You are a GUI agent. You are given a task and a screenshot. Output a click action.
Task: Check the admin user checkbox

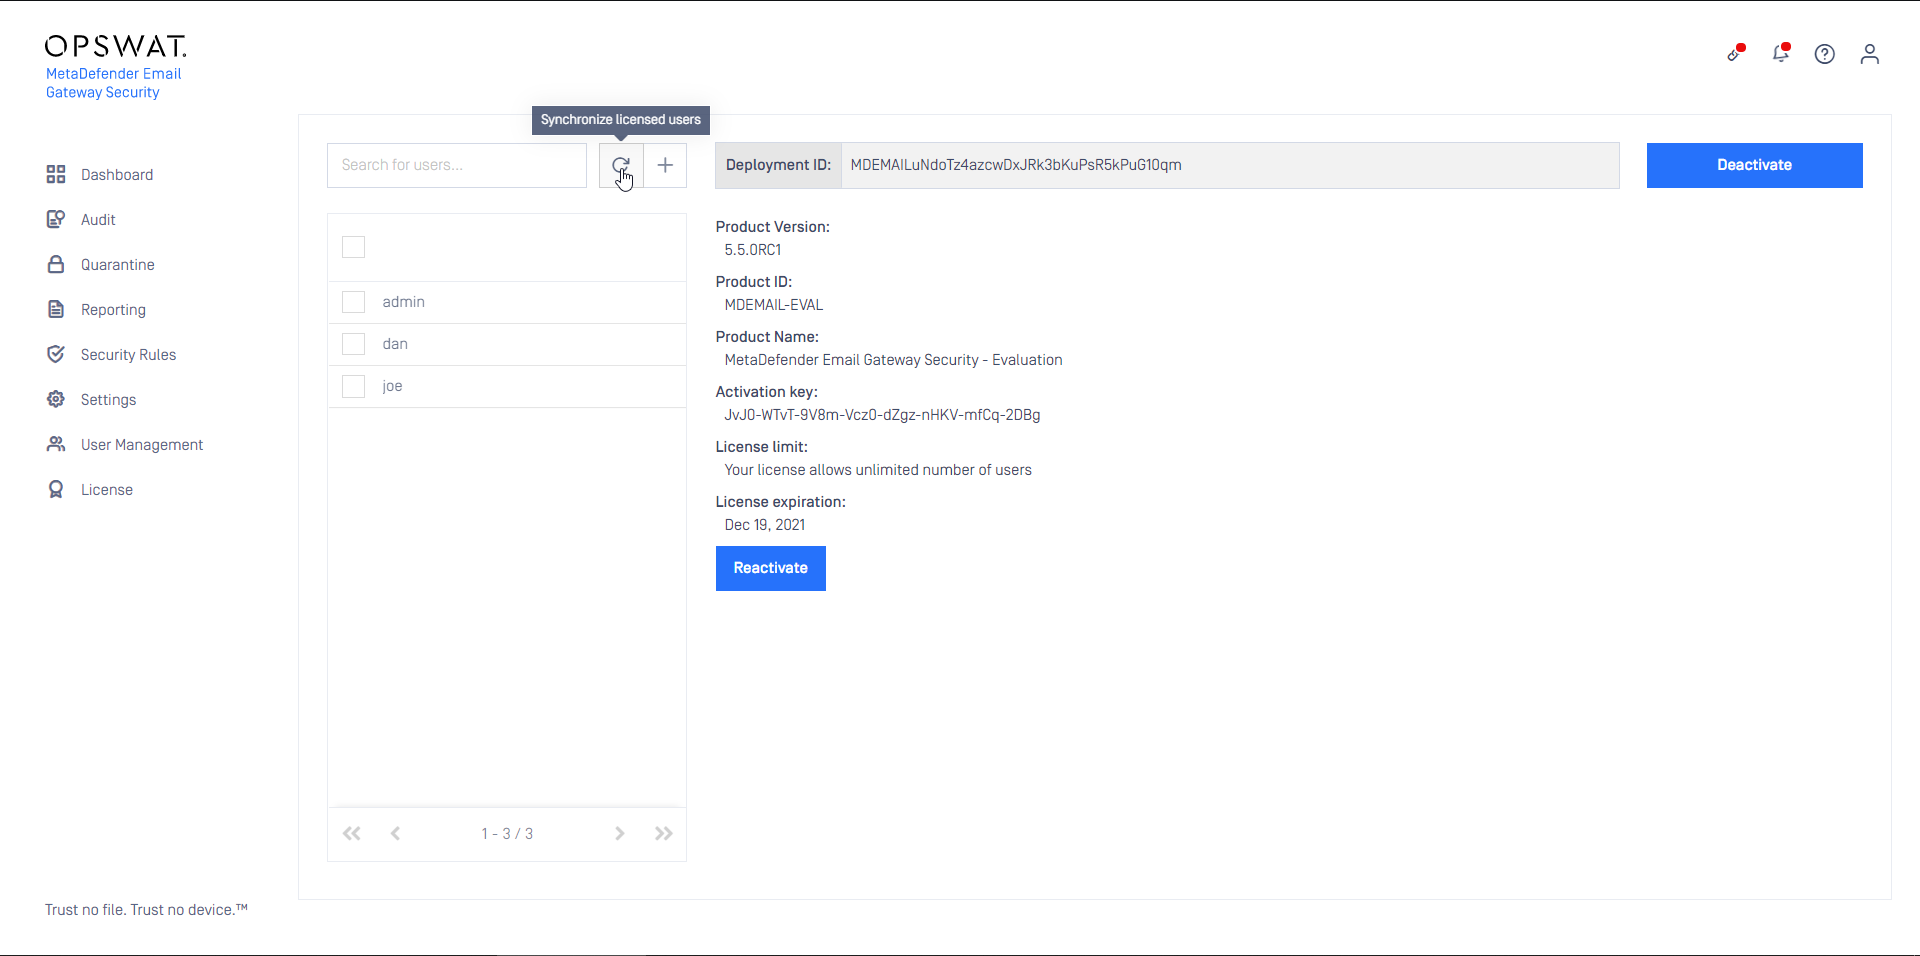[x=354, y=302]
